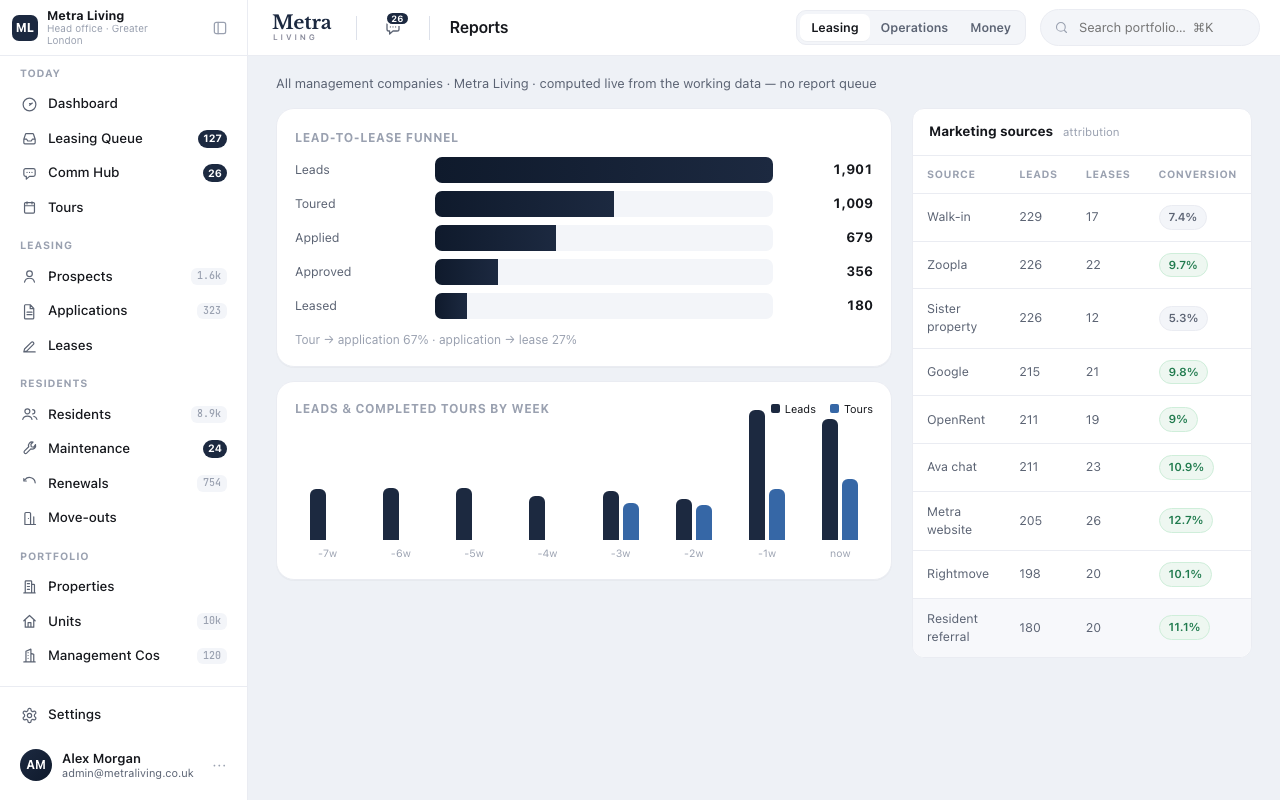
Task: Click the Dashboard gauge icon
Action: click(x=29, y=104)
